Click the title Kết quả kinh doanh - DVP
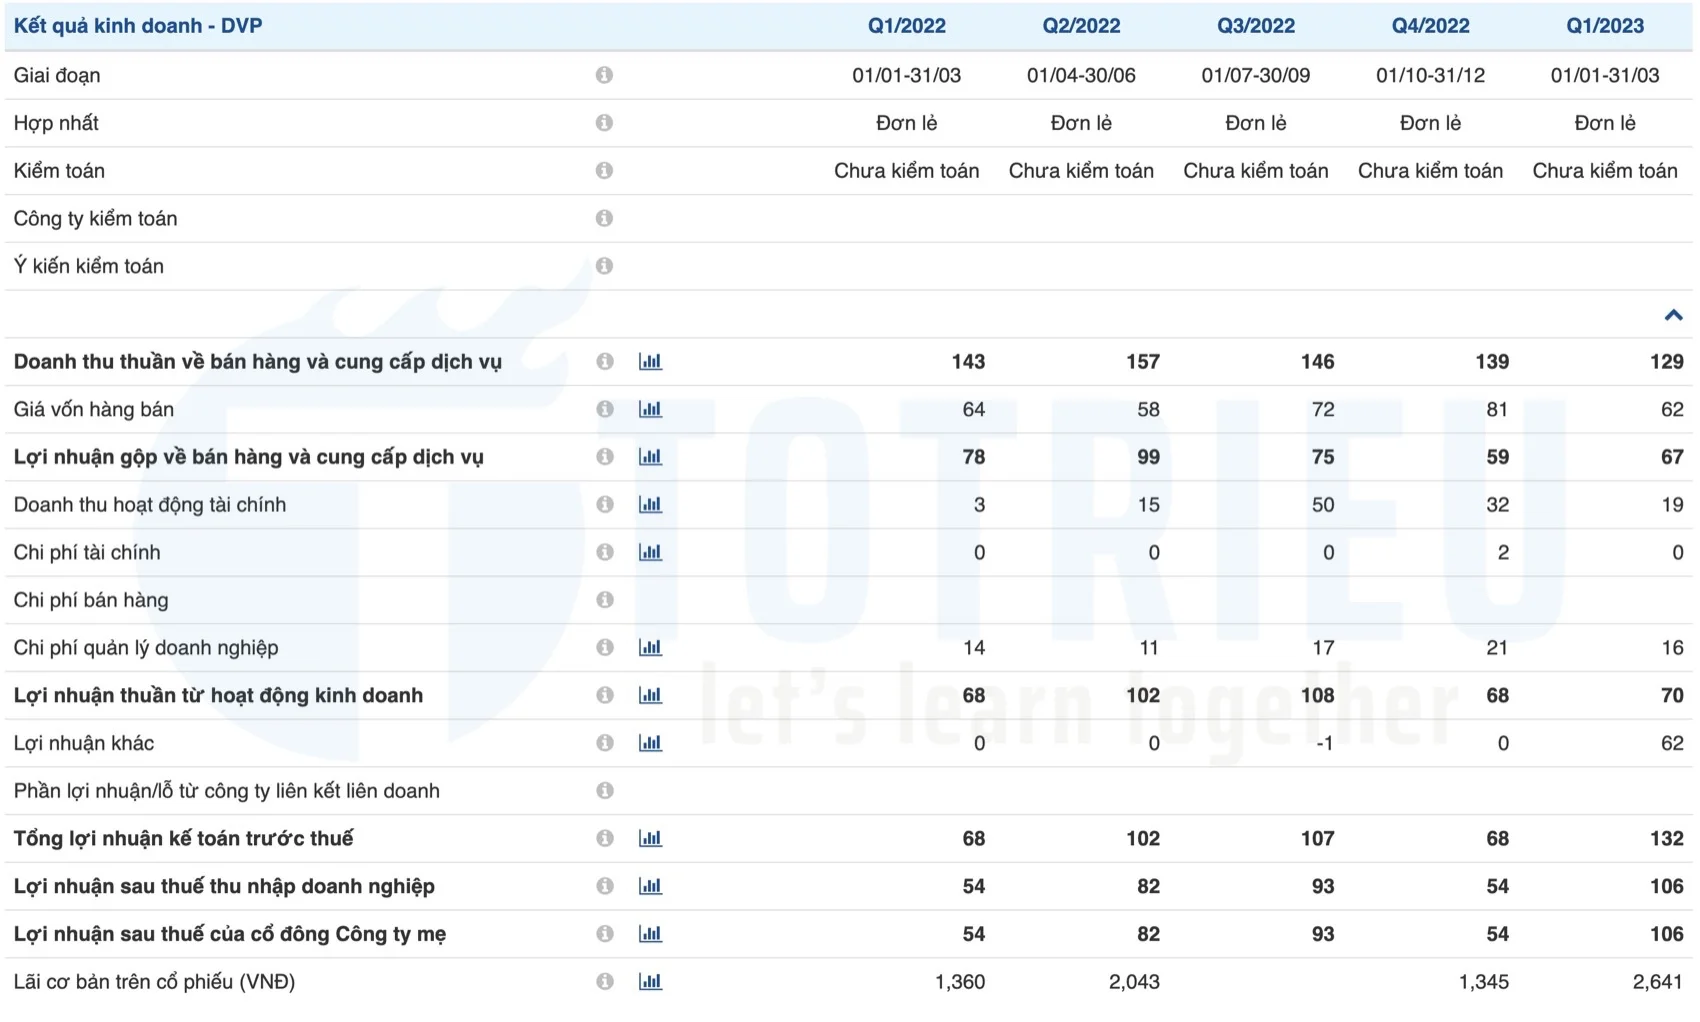Screen dimensions: 1700x1022 pyautogui.click(x=138, y=26)
